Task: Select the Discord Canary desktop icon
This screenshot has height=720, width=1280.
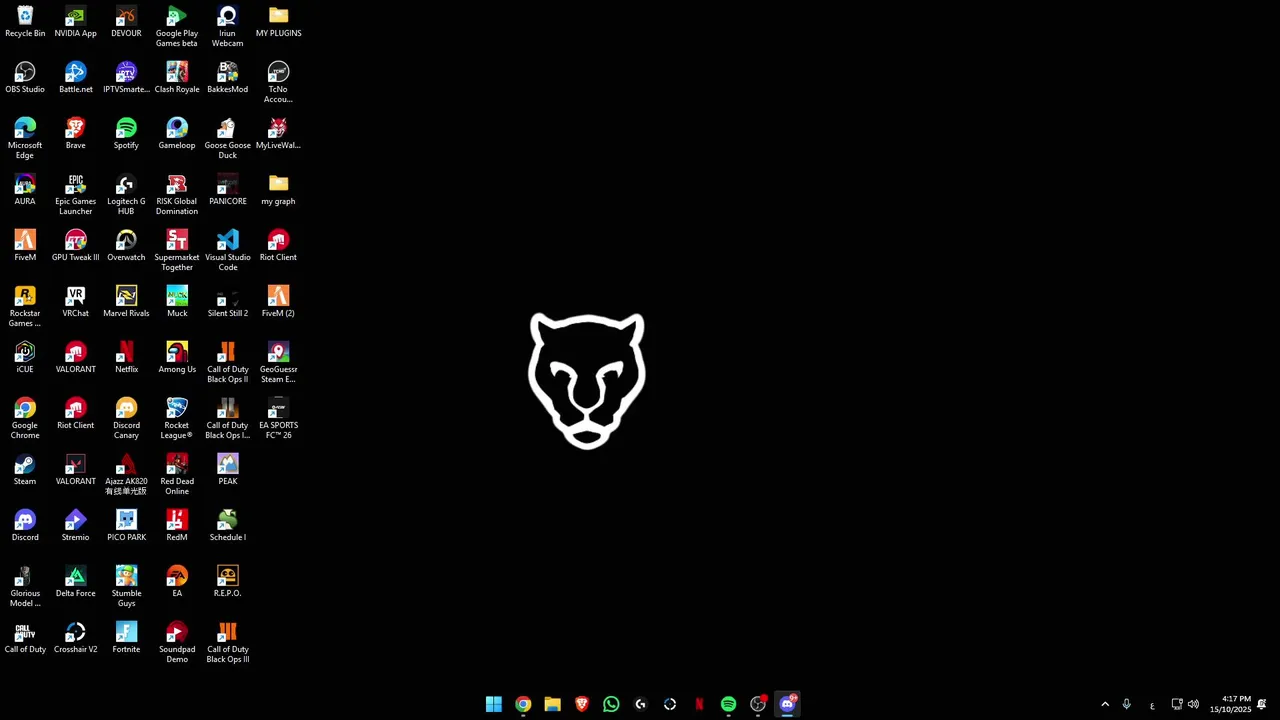Action: (126, 419)
